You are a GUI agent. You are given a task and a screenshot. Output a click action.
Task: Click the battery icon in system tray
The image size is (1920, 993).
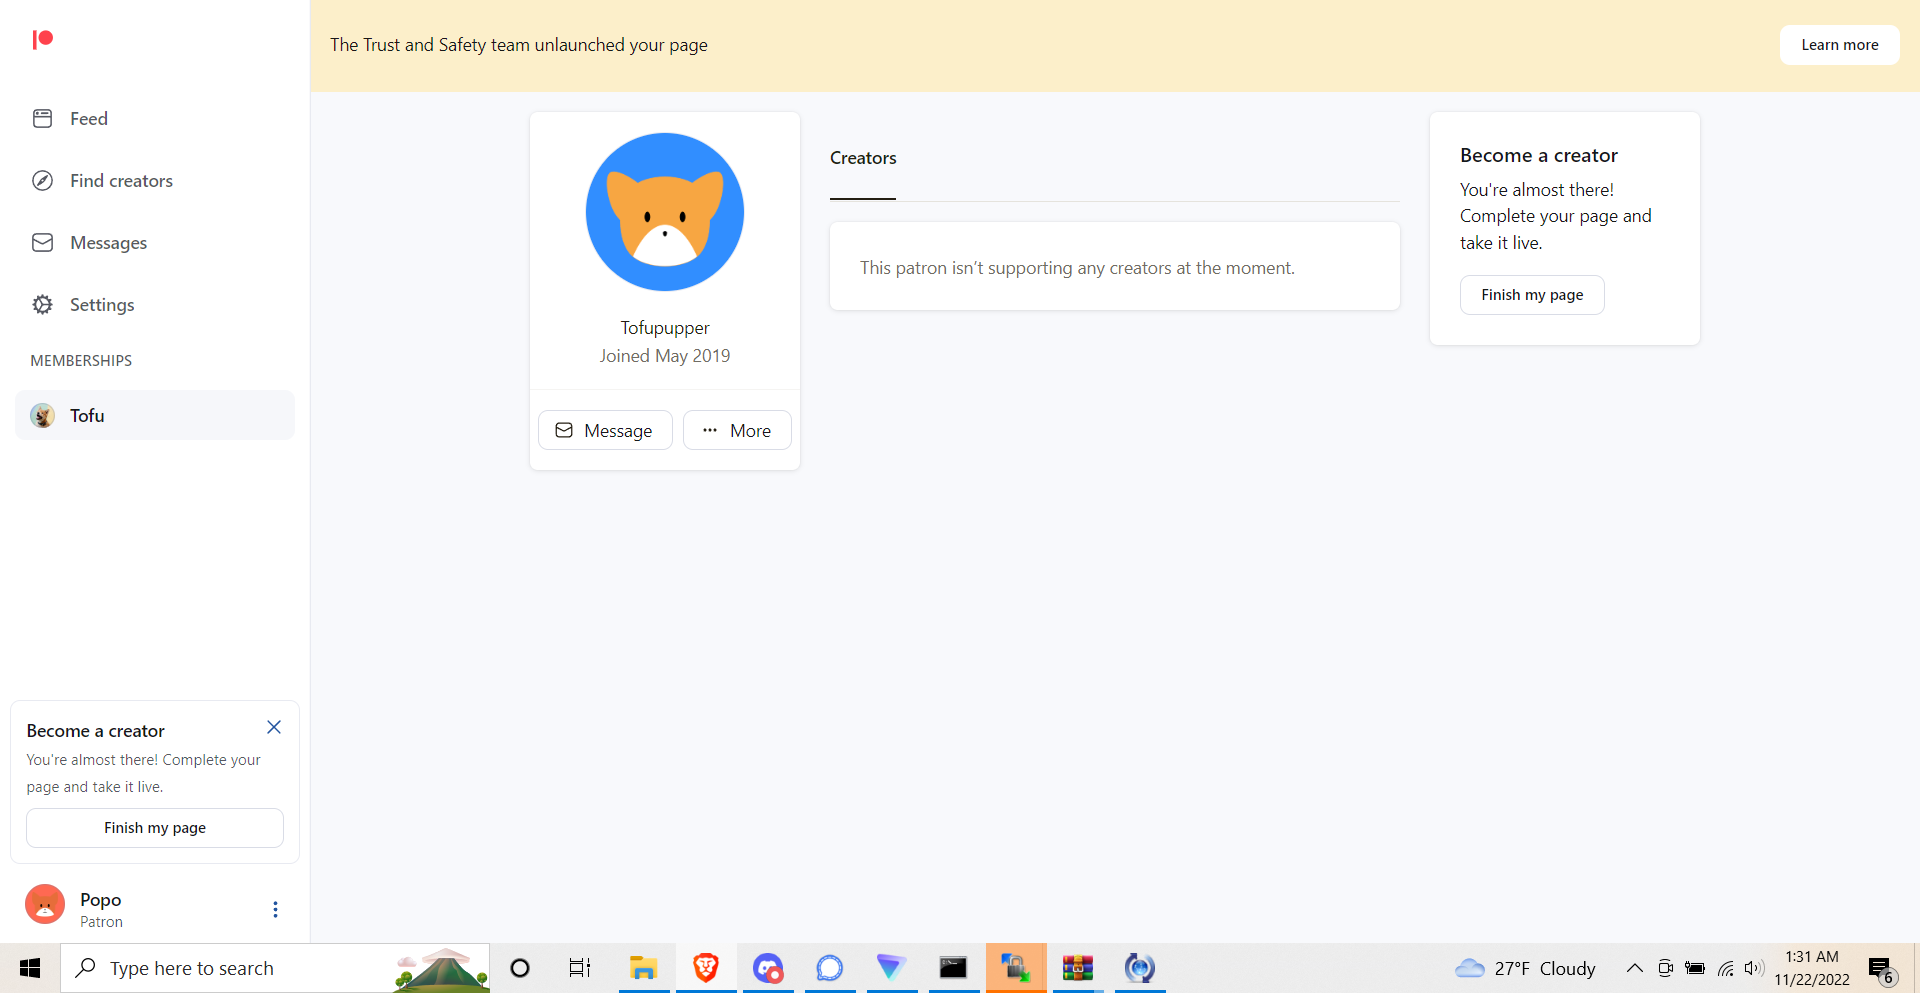(x=1695, y=968)
